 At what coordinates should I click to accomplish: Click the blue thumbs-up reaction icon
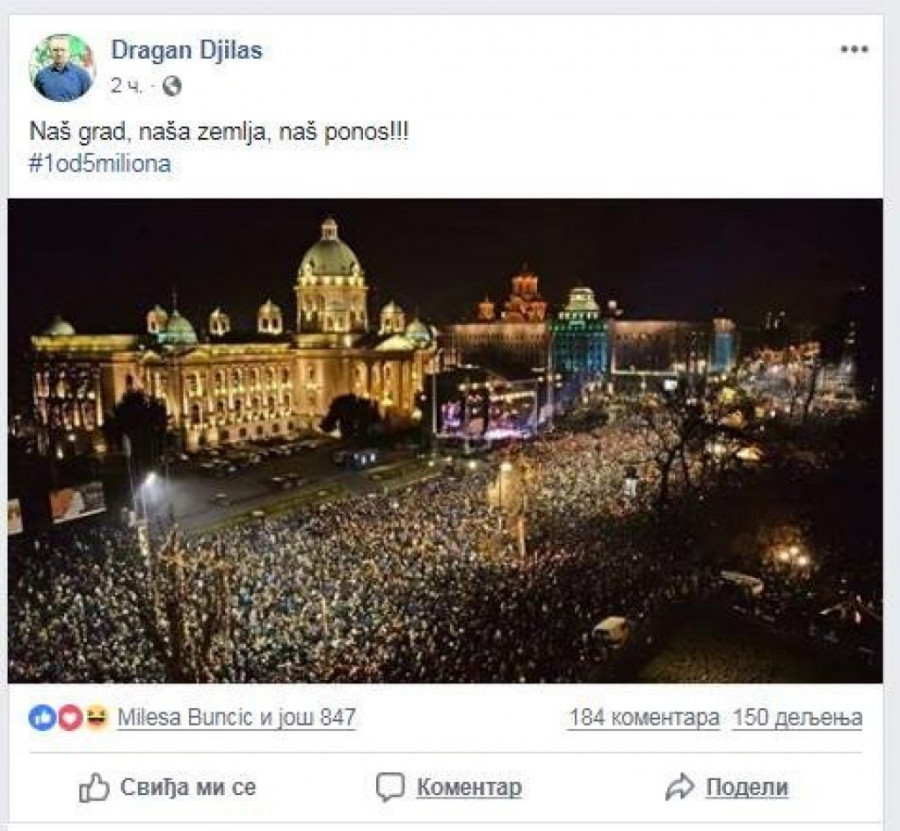[42, 717]
